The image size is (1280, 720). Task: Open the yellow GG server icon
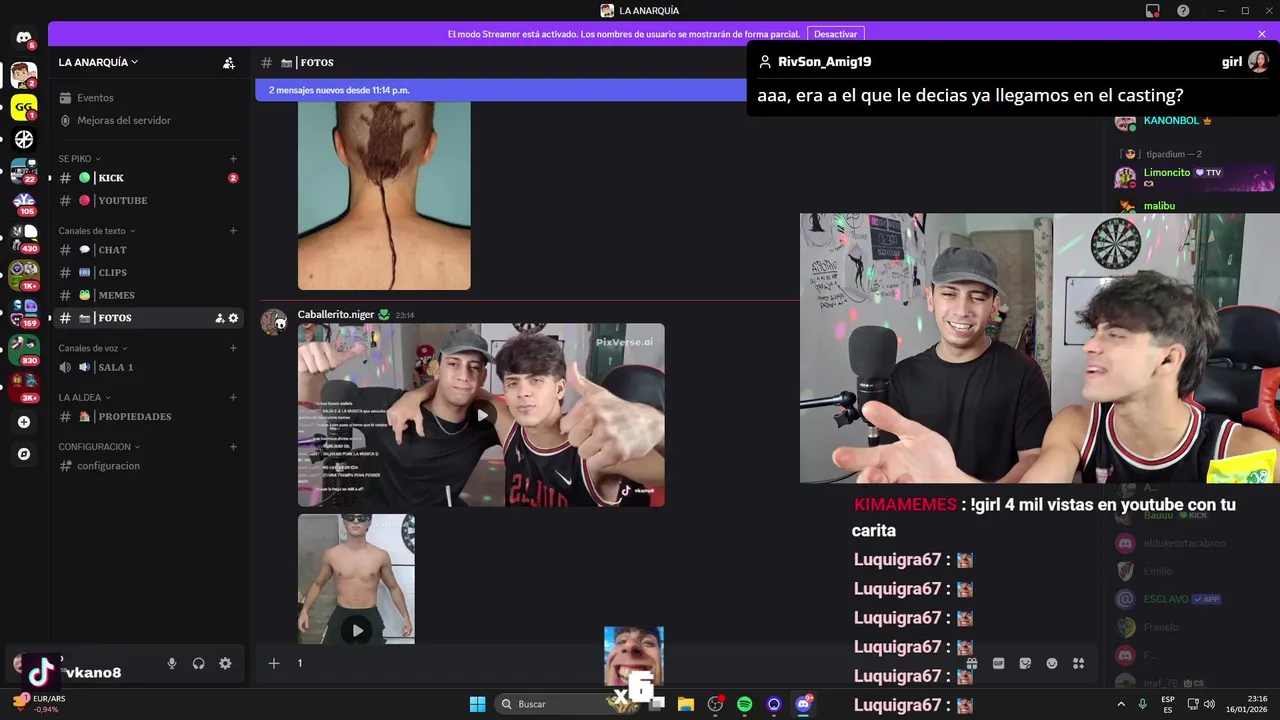point(24,107)
